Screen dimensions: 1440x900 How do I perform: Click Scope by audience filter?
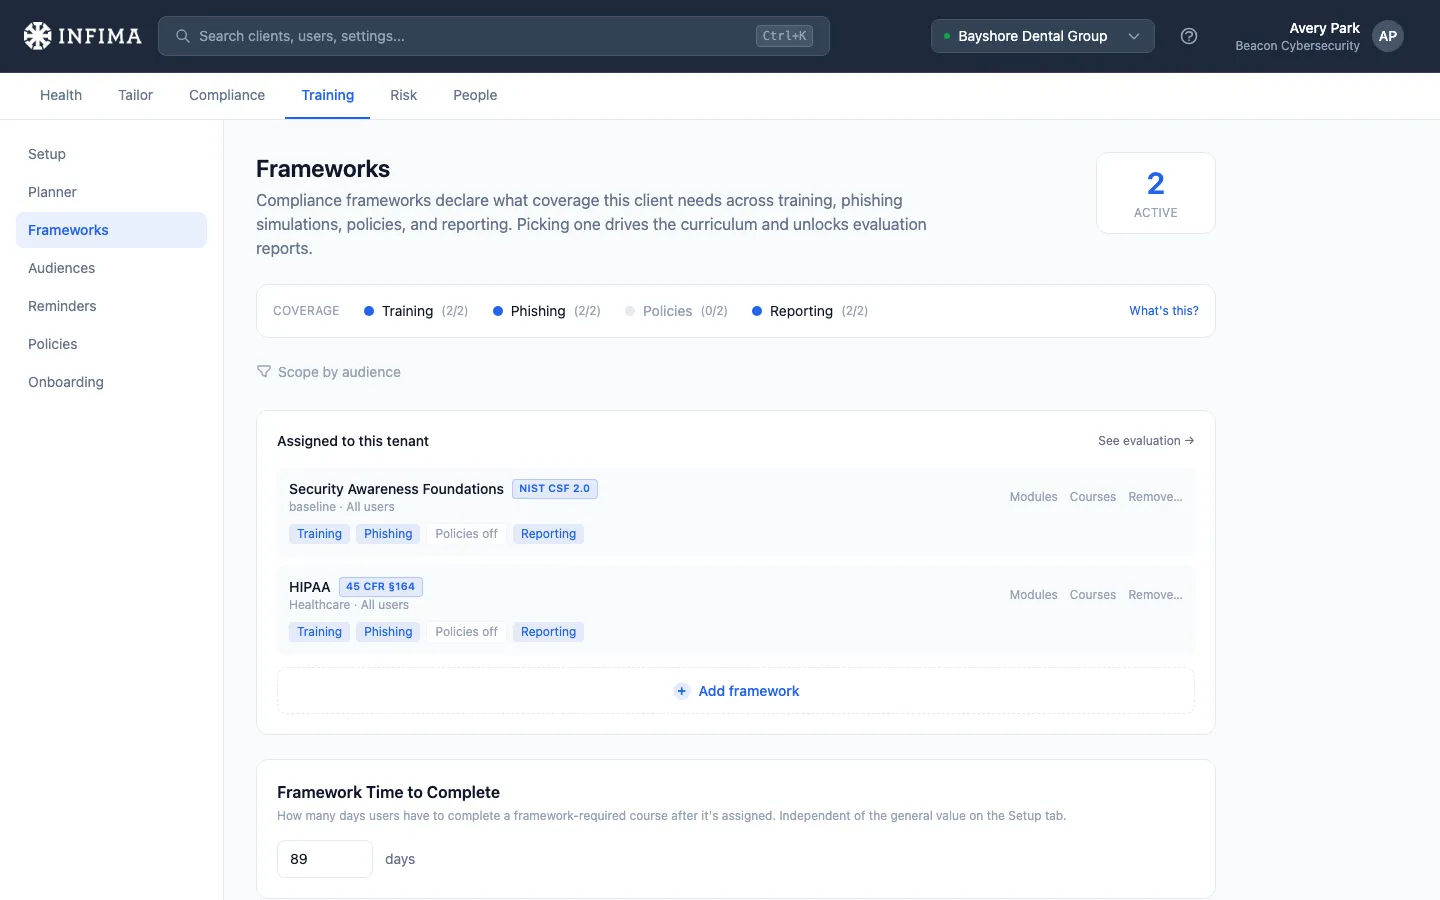(329, 372)
